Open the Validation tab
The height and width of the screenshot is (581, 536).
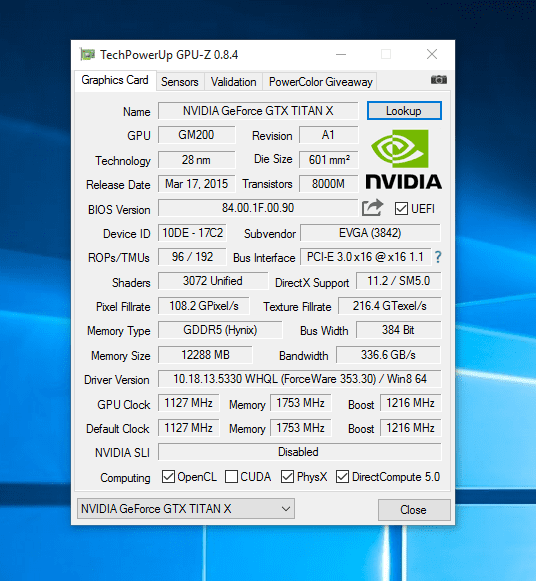[x=233, y=82]
